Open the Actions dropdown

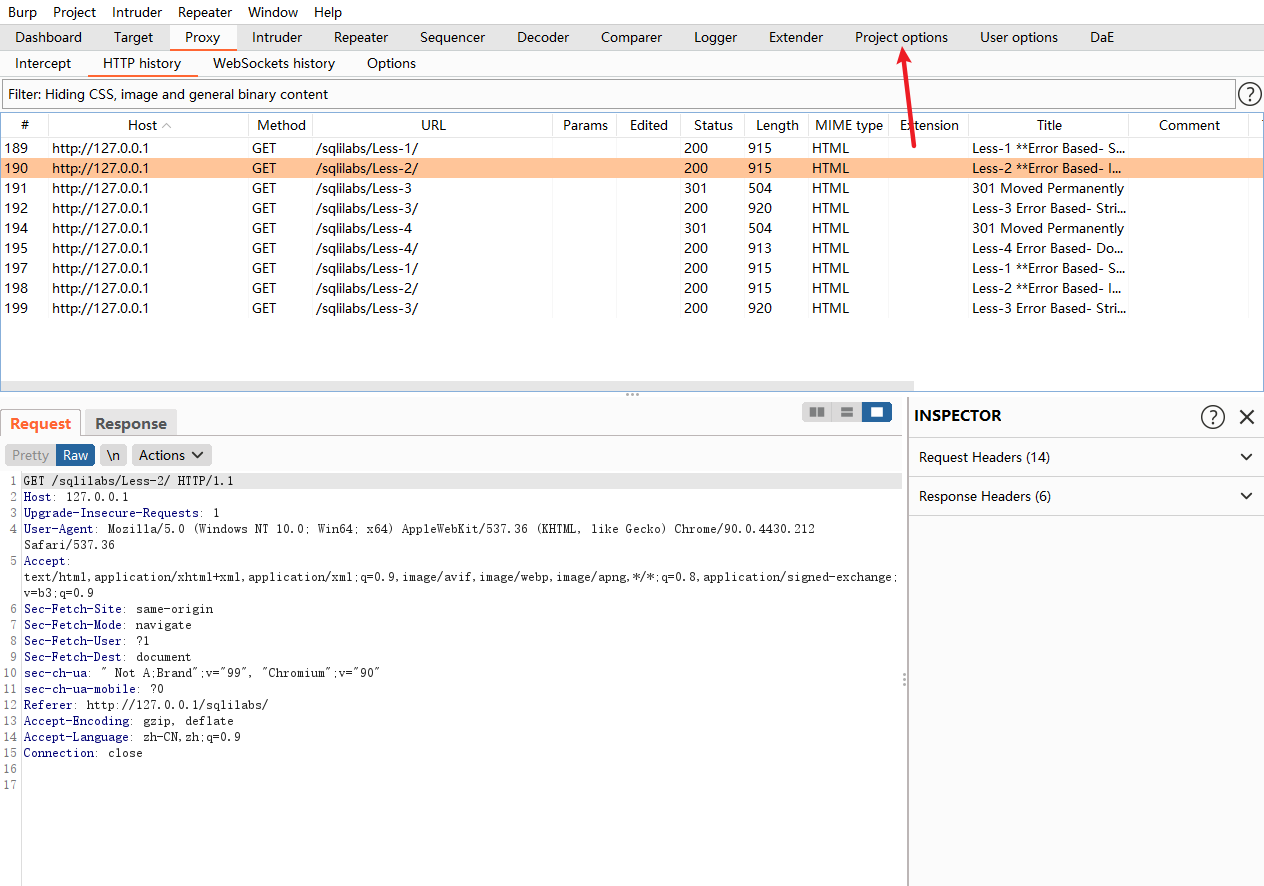(x=171, y=455)
